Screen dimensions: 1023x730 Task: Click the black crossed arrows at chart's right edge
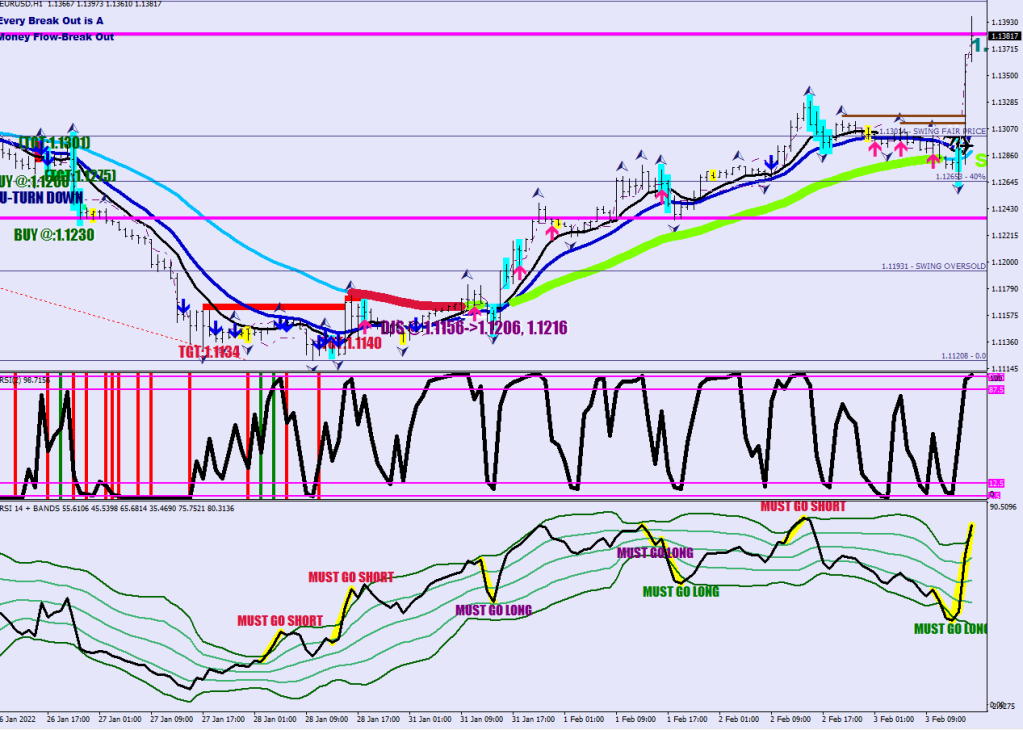(x=961, y=146)
